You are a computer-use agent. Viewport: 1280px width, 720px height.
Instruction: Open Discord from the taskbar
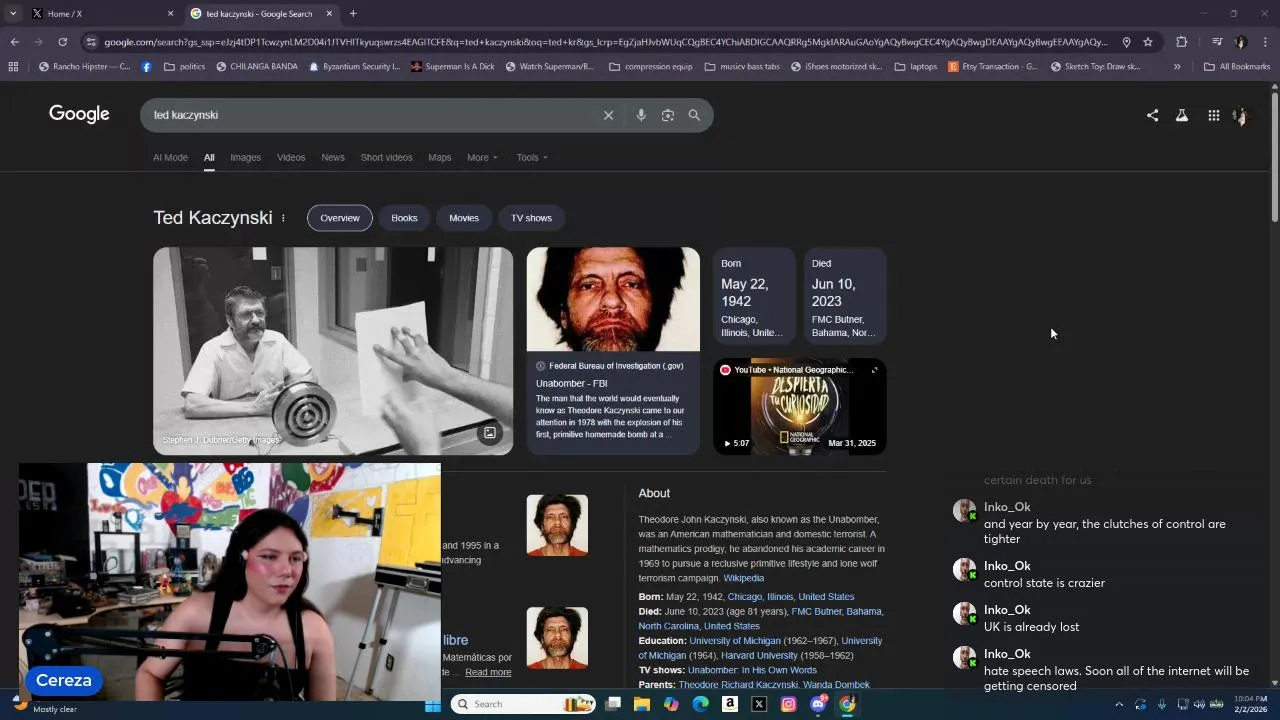[818, 704]
